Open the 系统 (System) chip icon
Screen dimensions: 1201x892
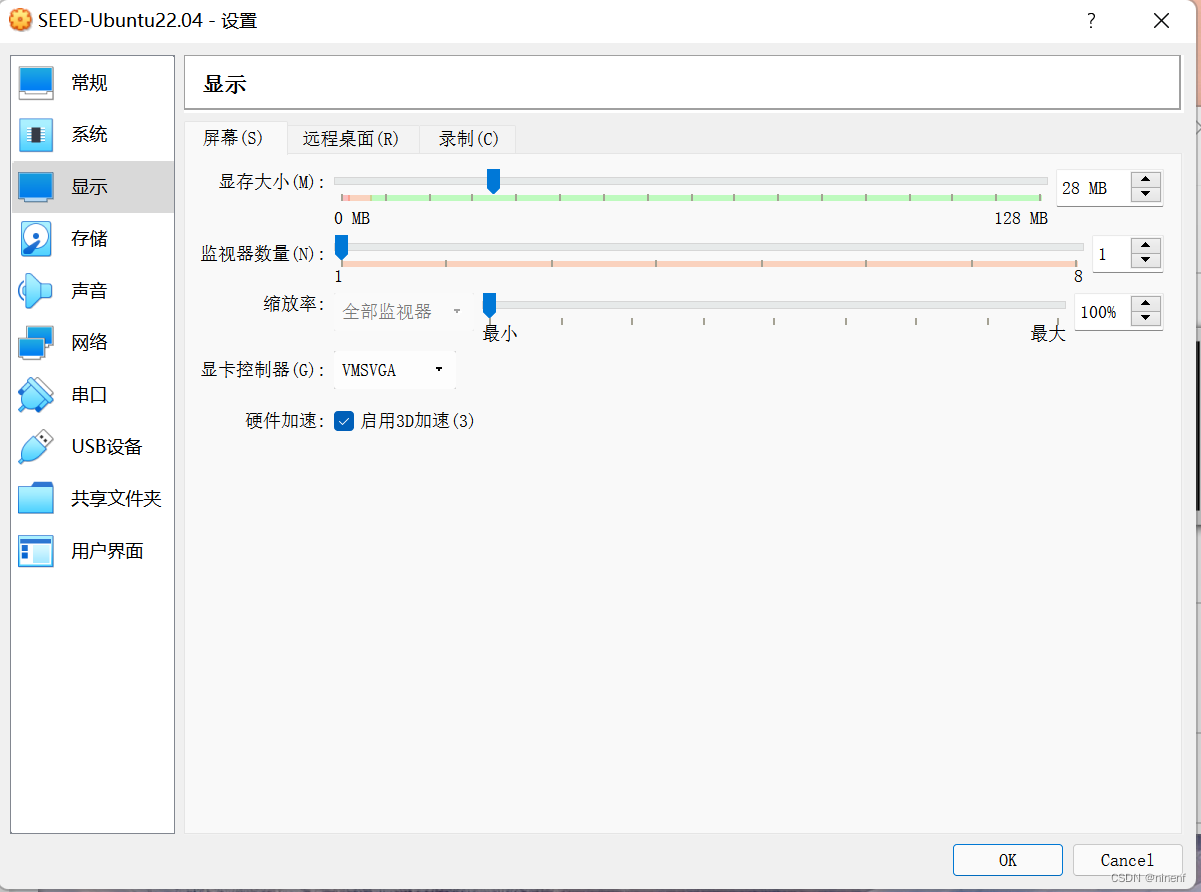pos(36,135)
